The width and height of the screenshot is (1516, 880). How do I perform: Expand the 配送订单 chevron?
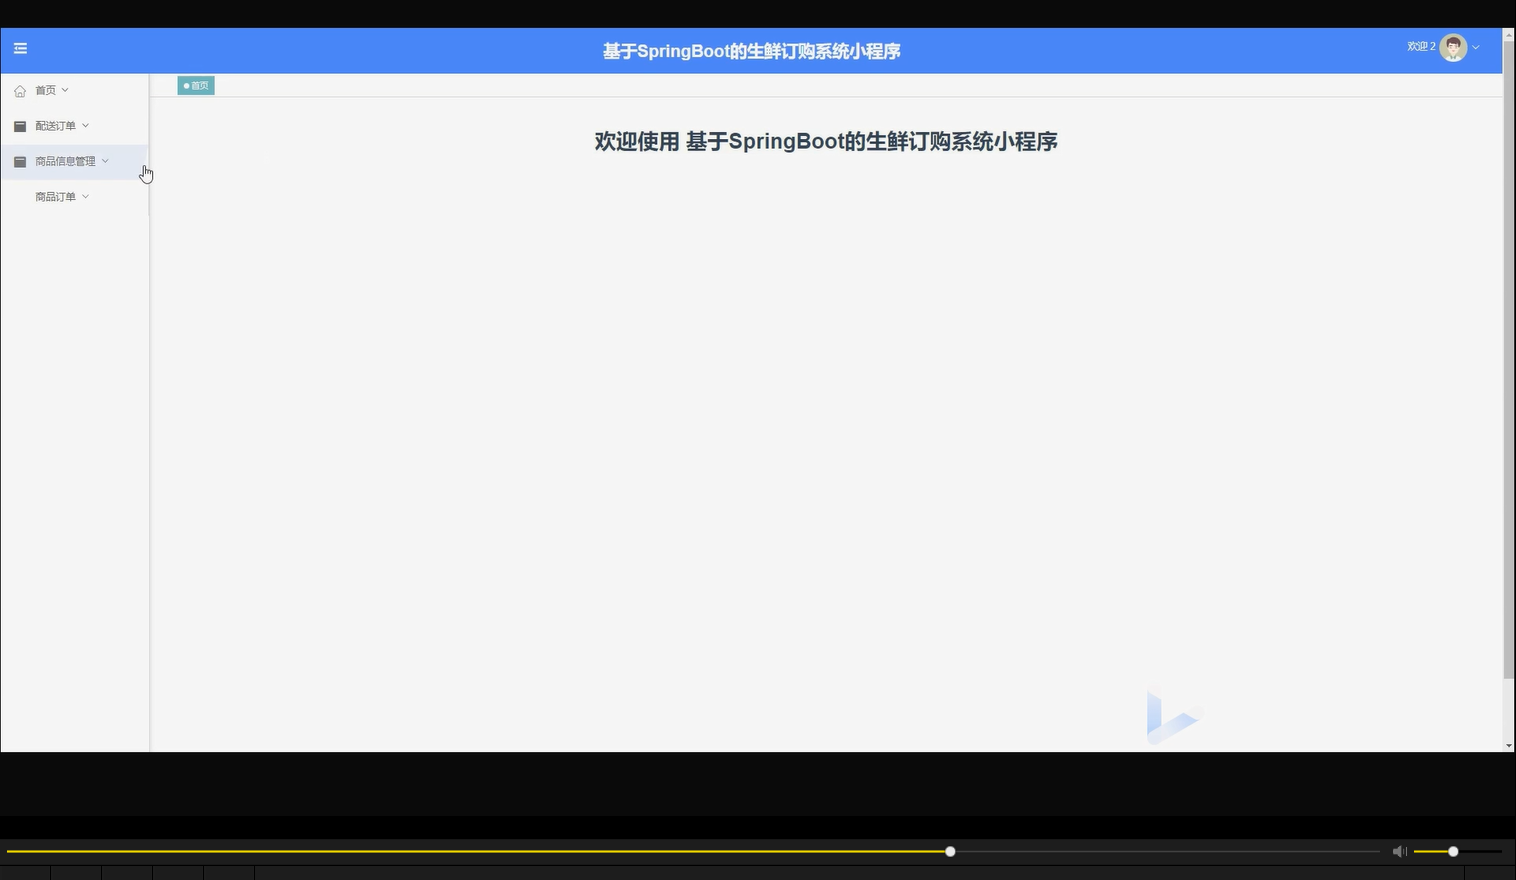(85, 125)
